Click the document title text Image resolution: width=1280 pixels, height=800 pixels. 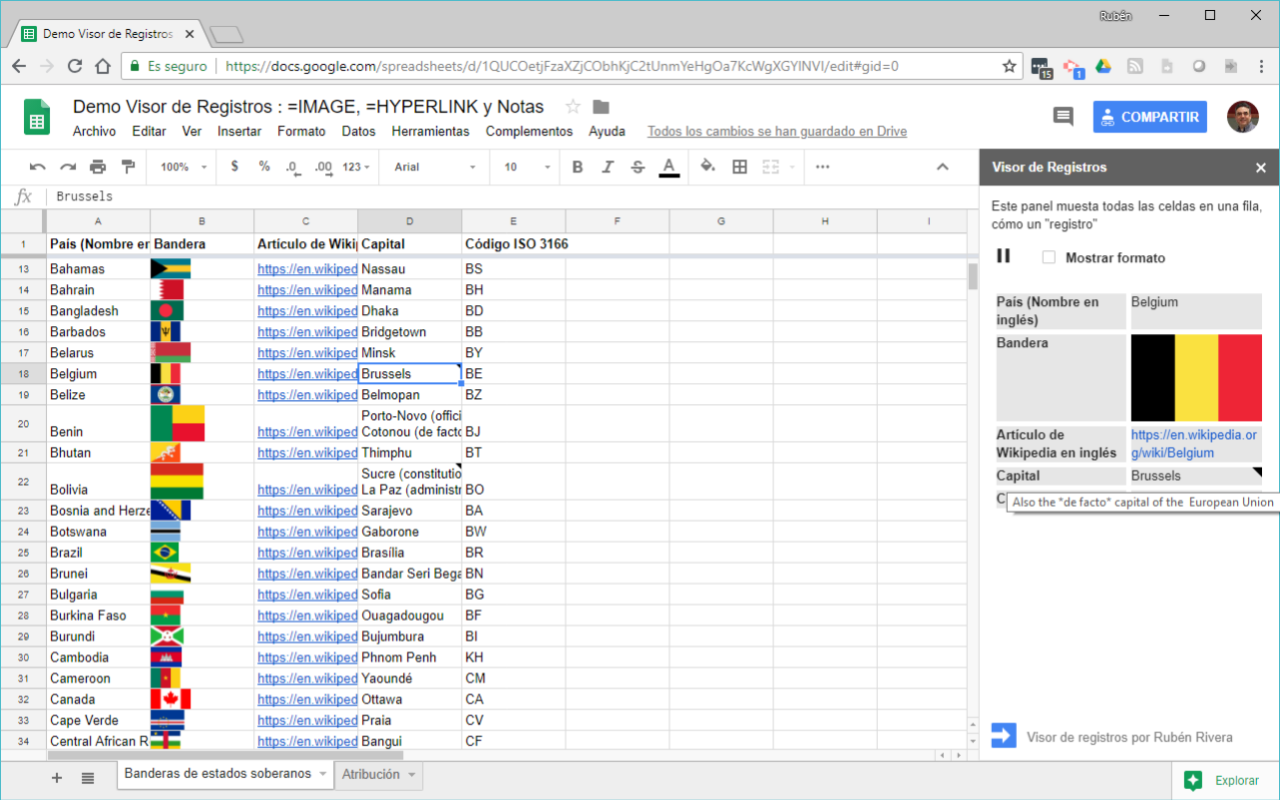[308, 107]
